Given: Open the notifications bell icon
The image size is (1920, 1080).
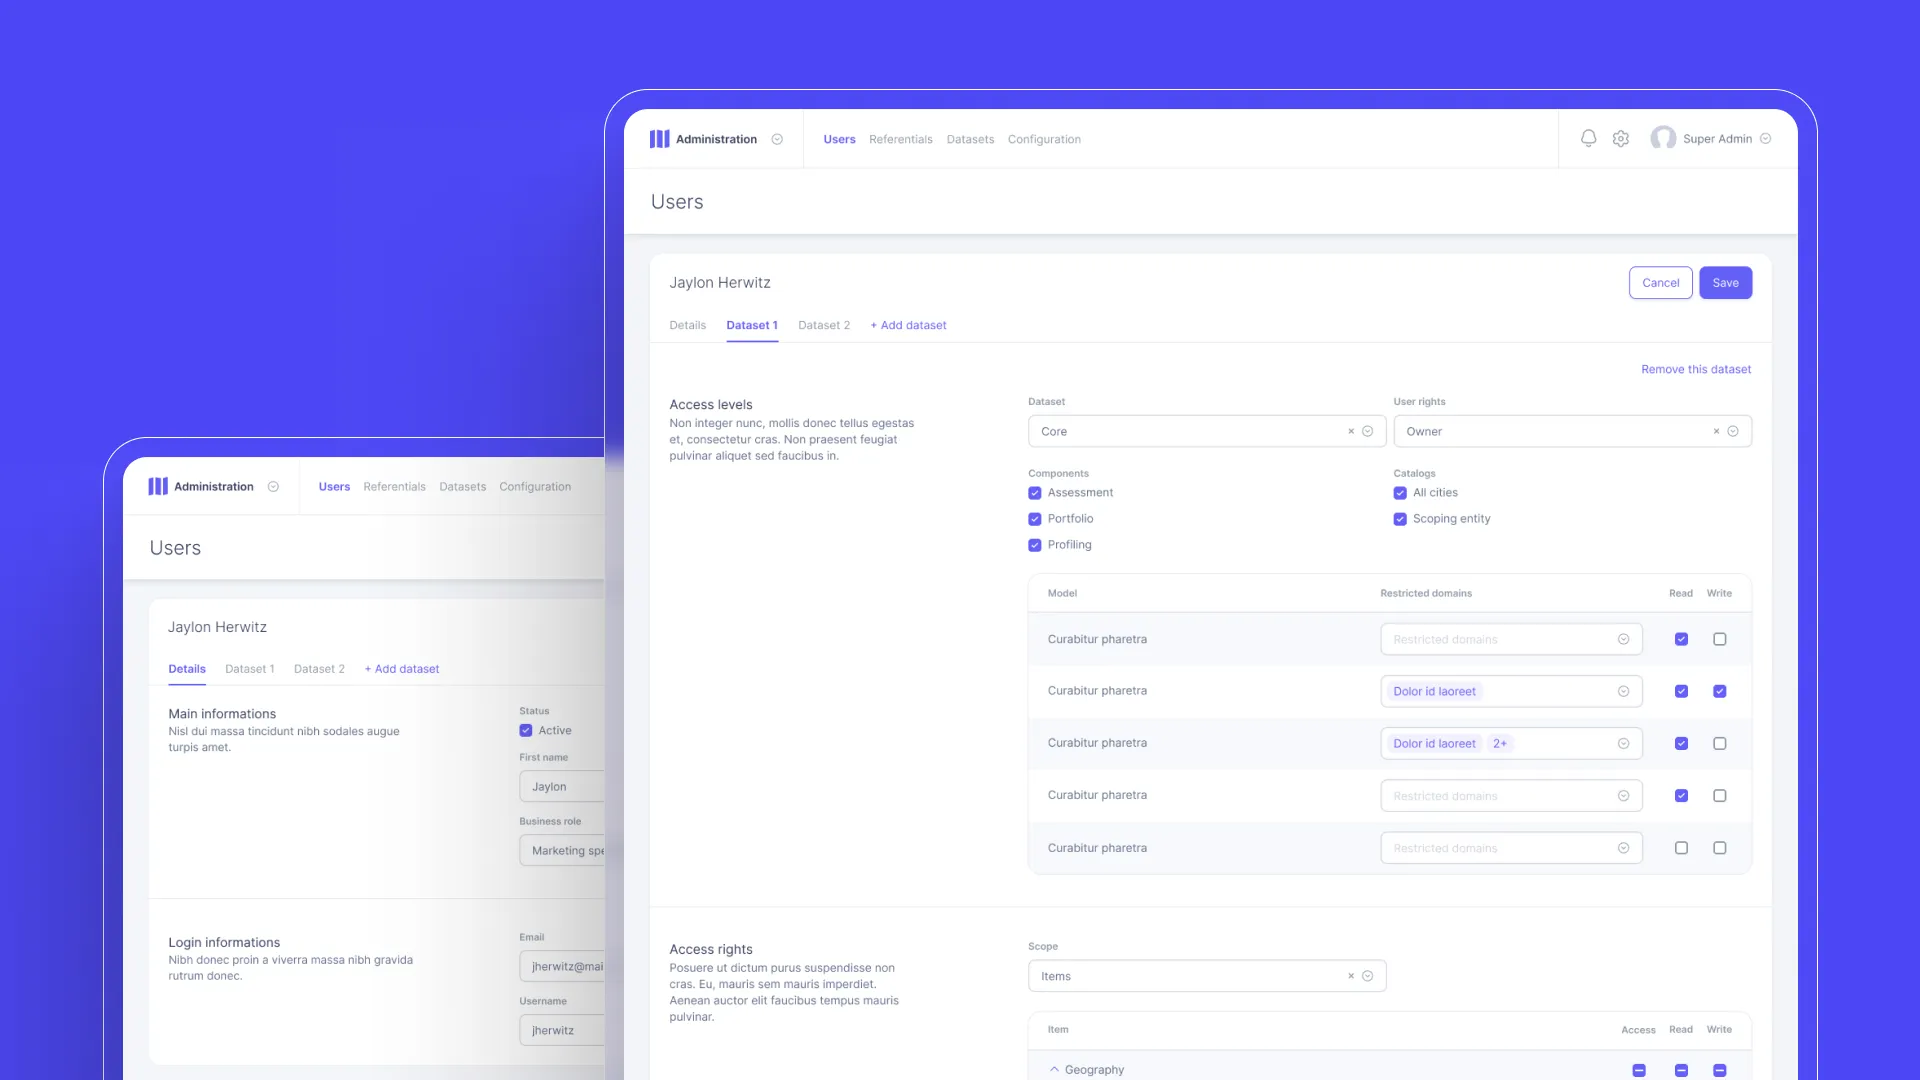Looking at the screenshot, I should click(1588, 139).
